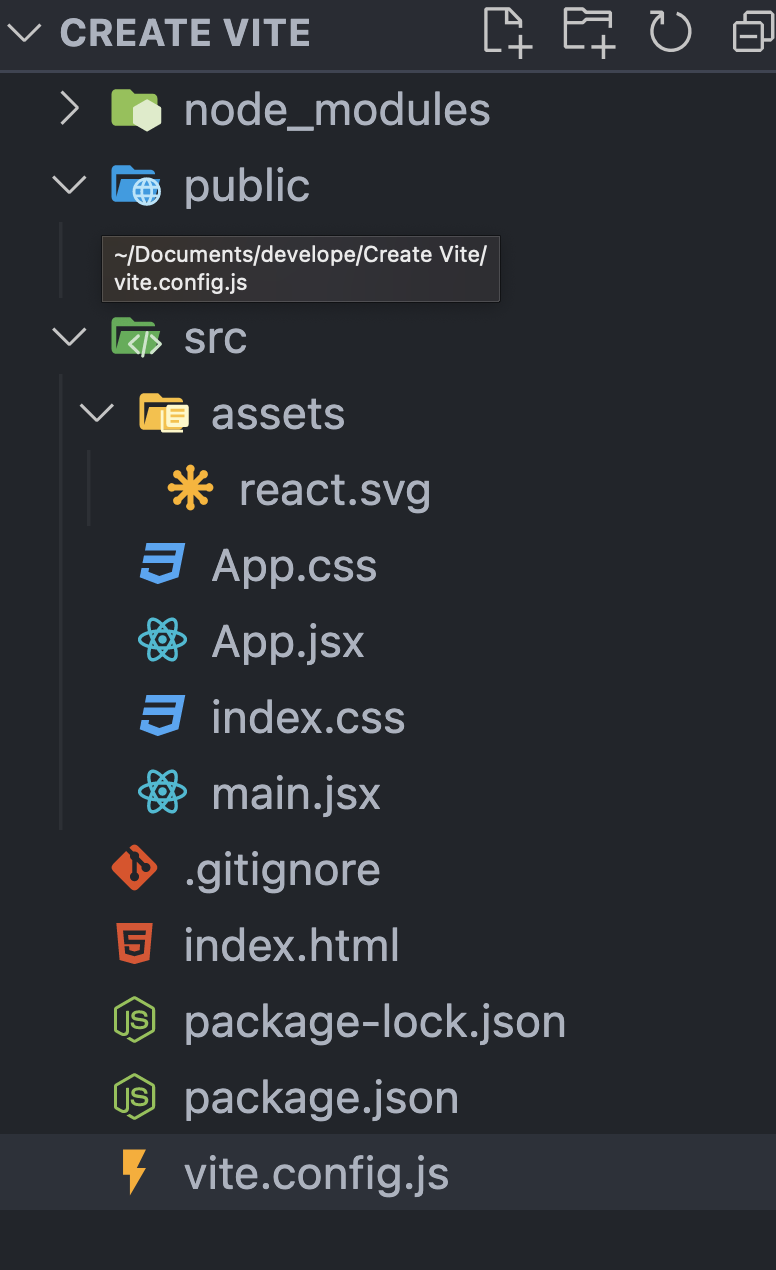Collapse the public folder chevron
776x1270 pixels.
69,185
